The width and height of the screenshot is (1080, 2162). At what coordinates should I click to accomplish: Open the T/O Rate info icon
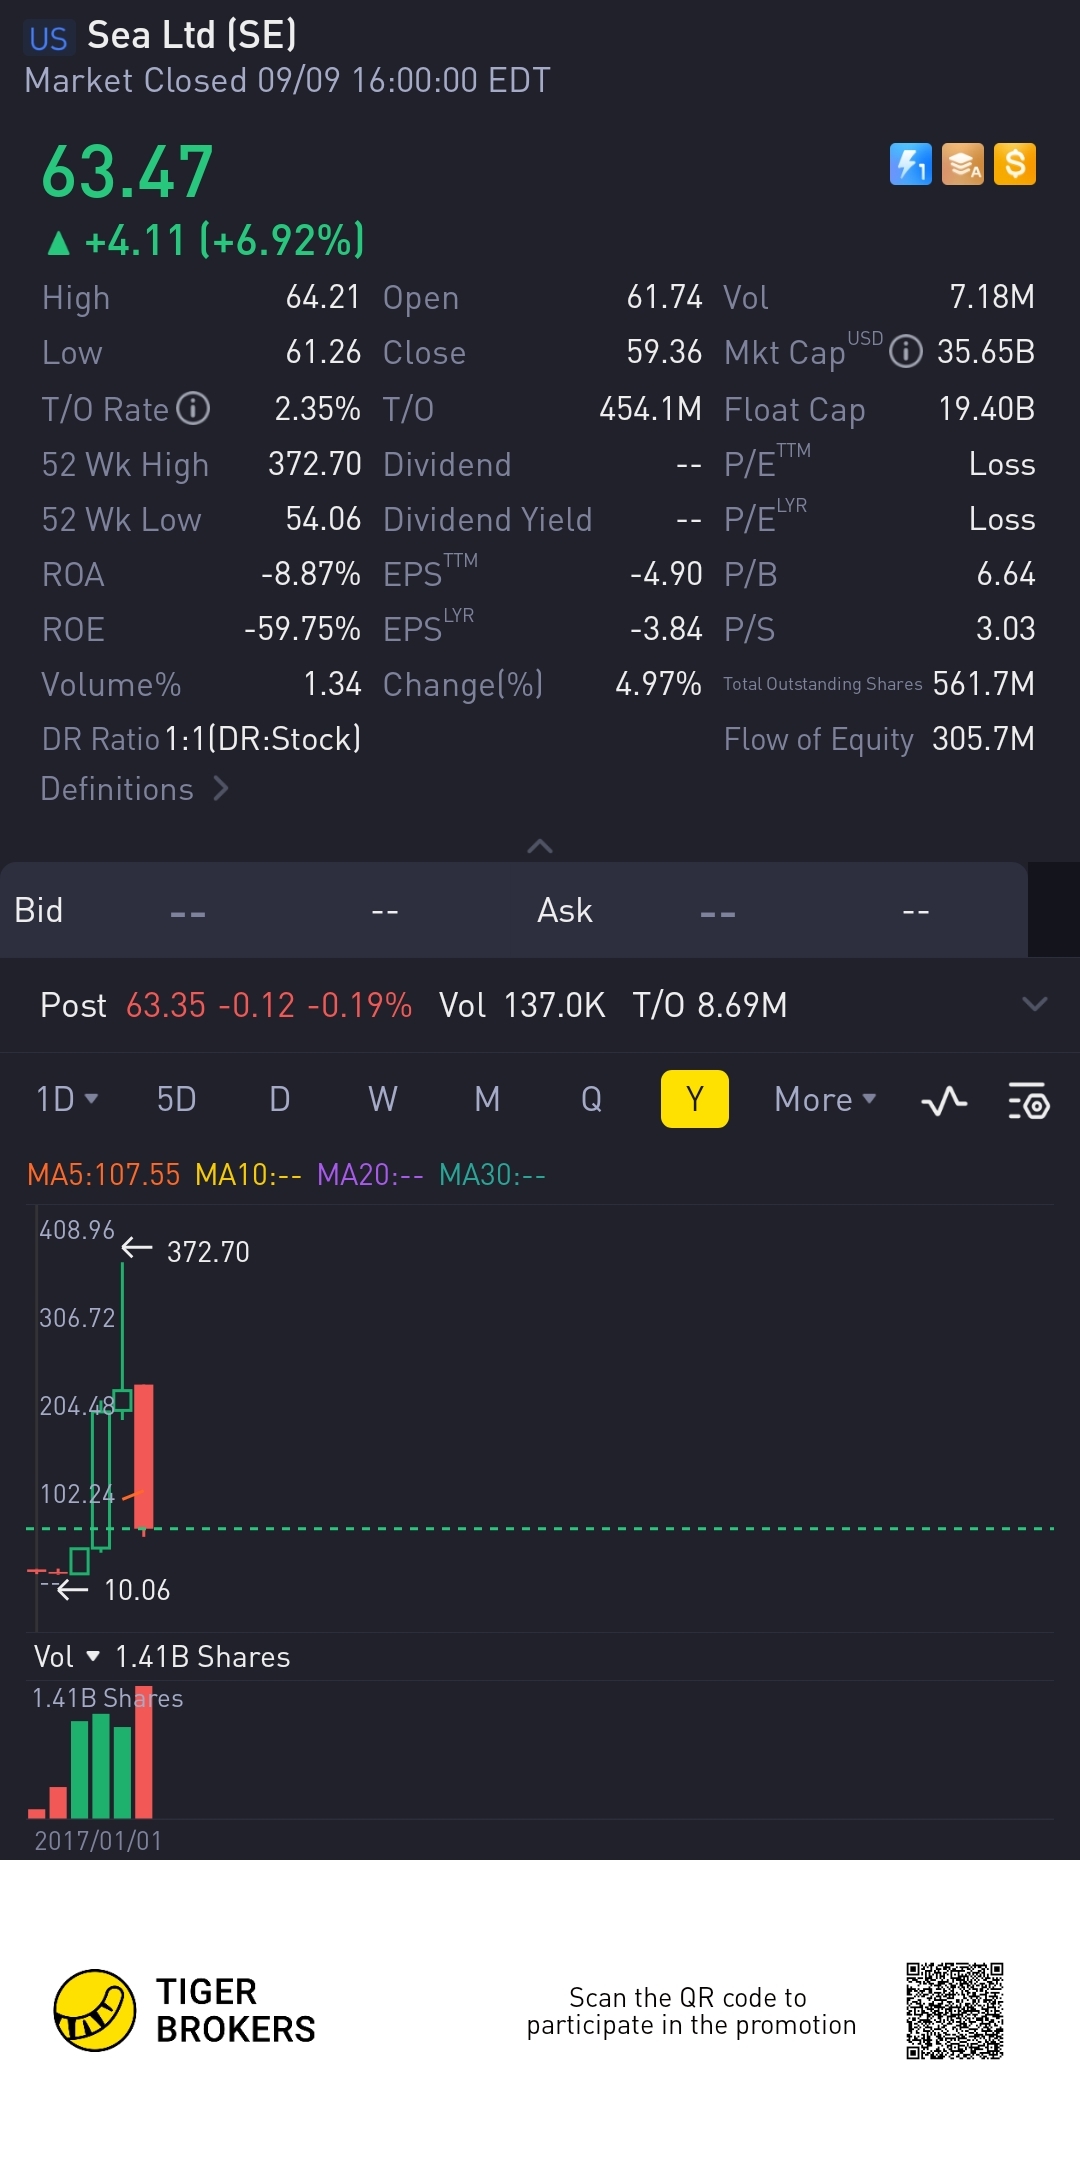193,408
